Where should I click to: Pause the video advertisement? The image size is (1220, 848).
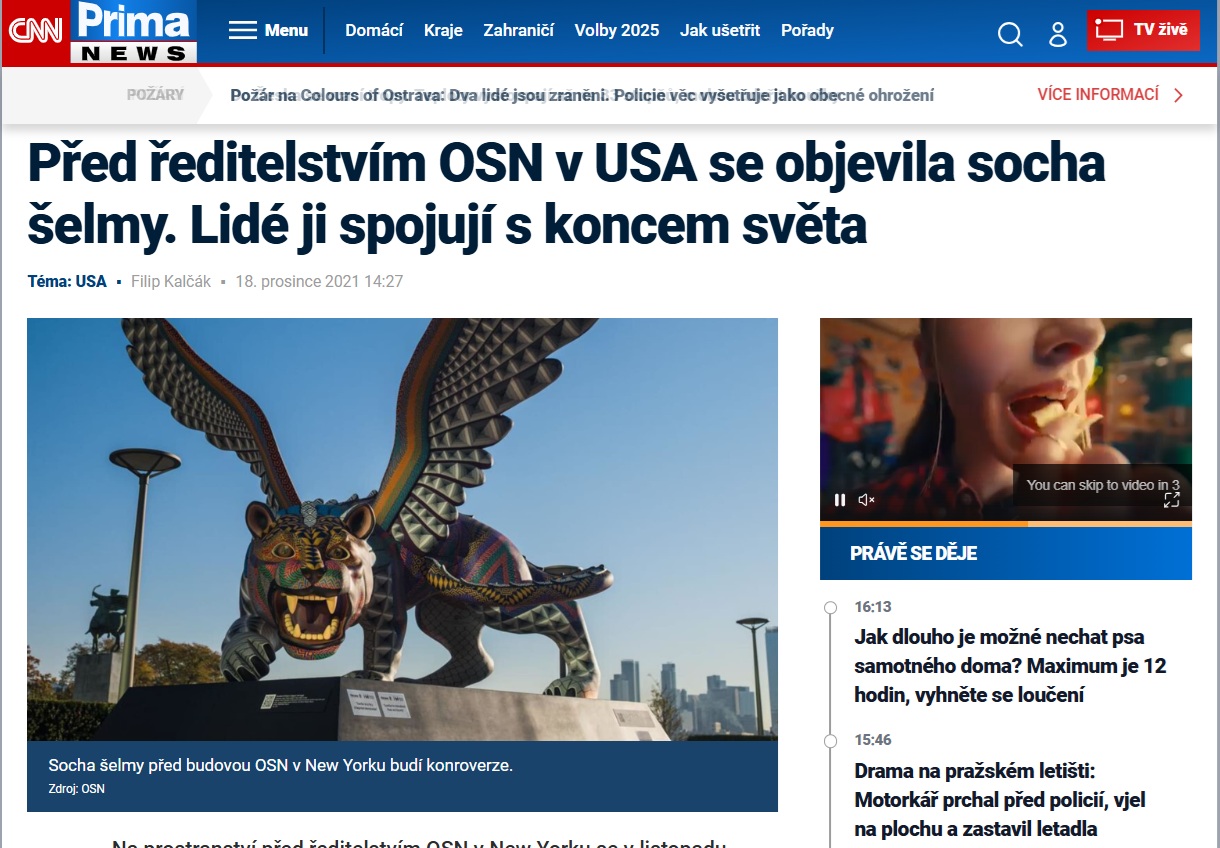tap(840, 500)
